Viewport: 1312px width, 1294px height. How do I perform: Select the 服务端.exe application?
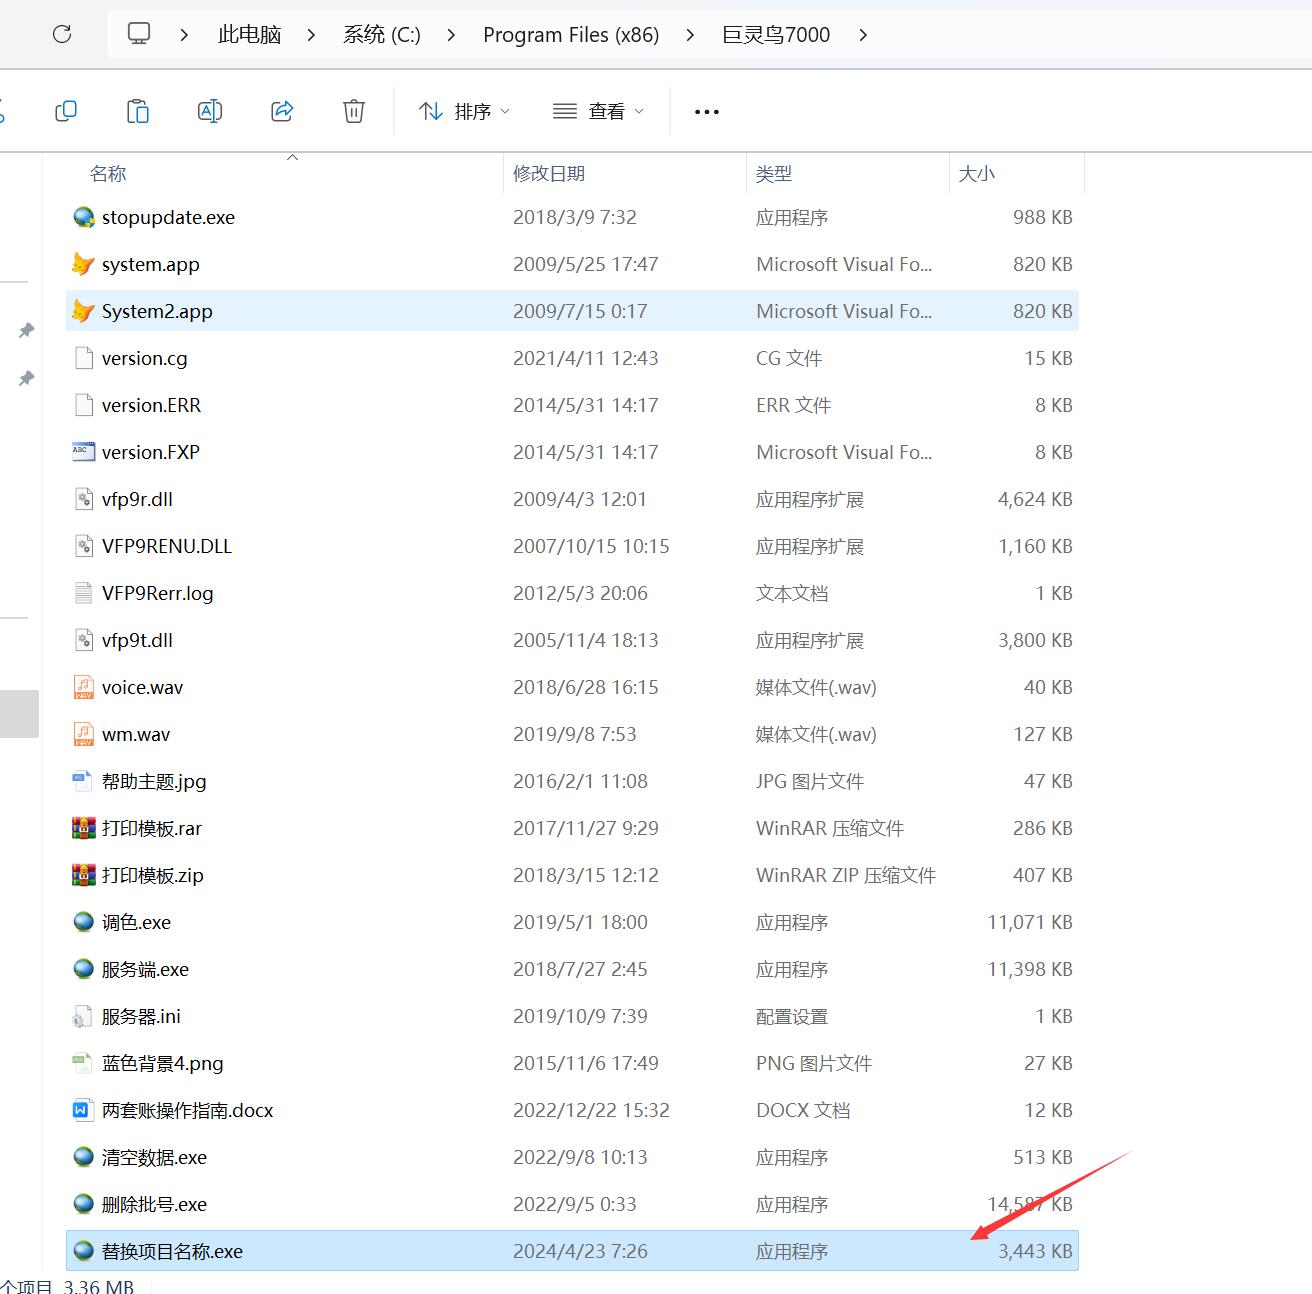145,969
